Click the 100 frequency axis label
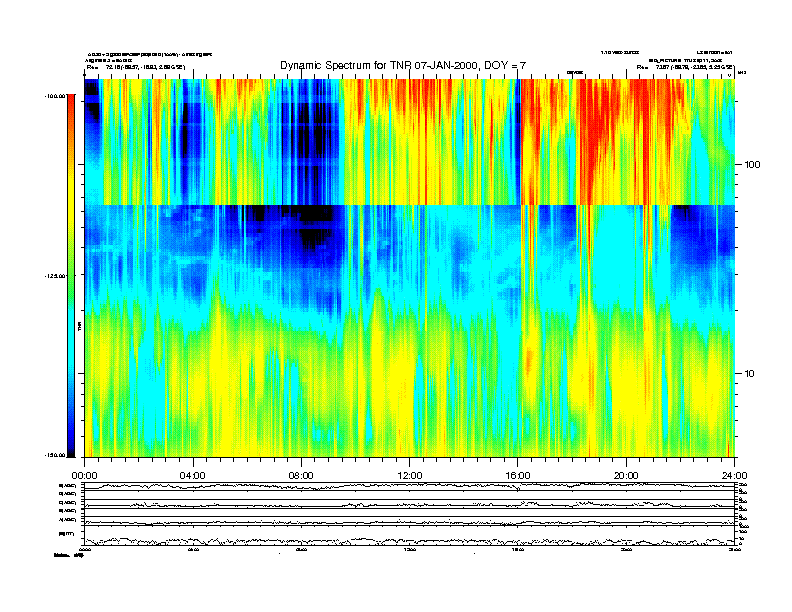This screenshot has height=612, width=792. [752, 165]
